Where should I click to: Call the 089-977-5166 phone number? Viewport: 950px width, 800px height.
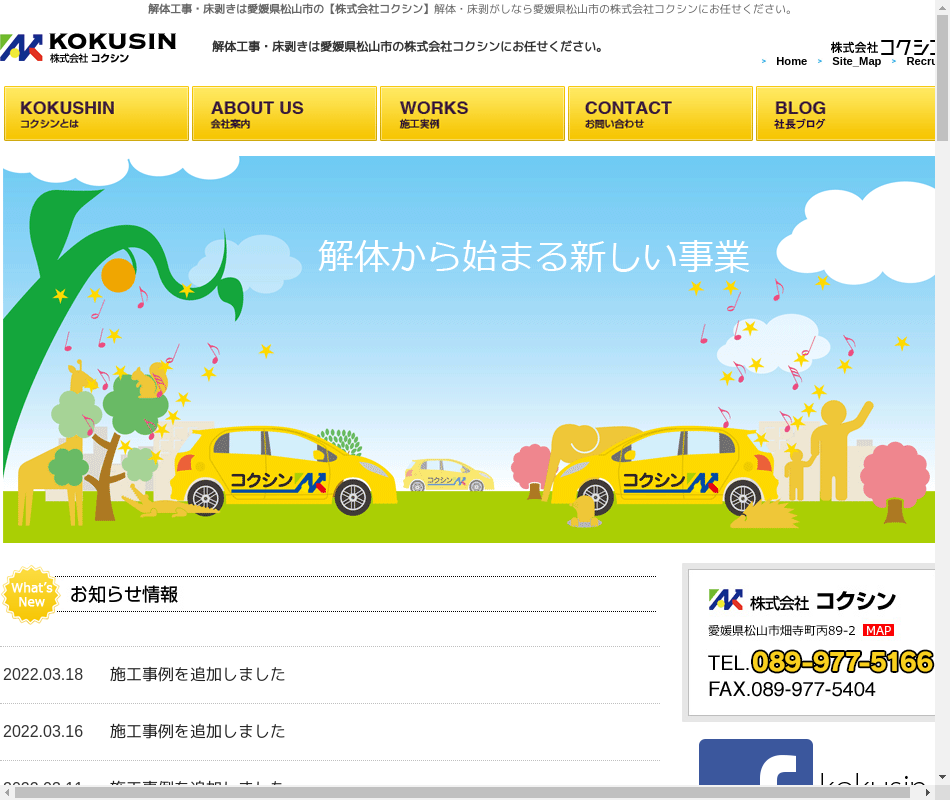pos(842,662)
